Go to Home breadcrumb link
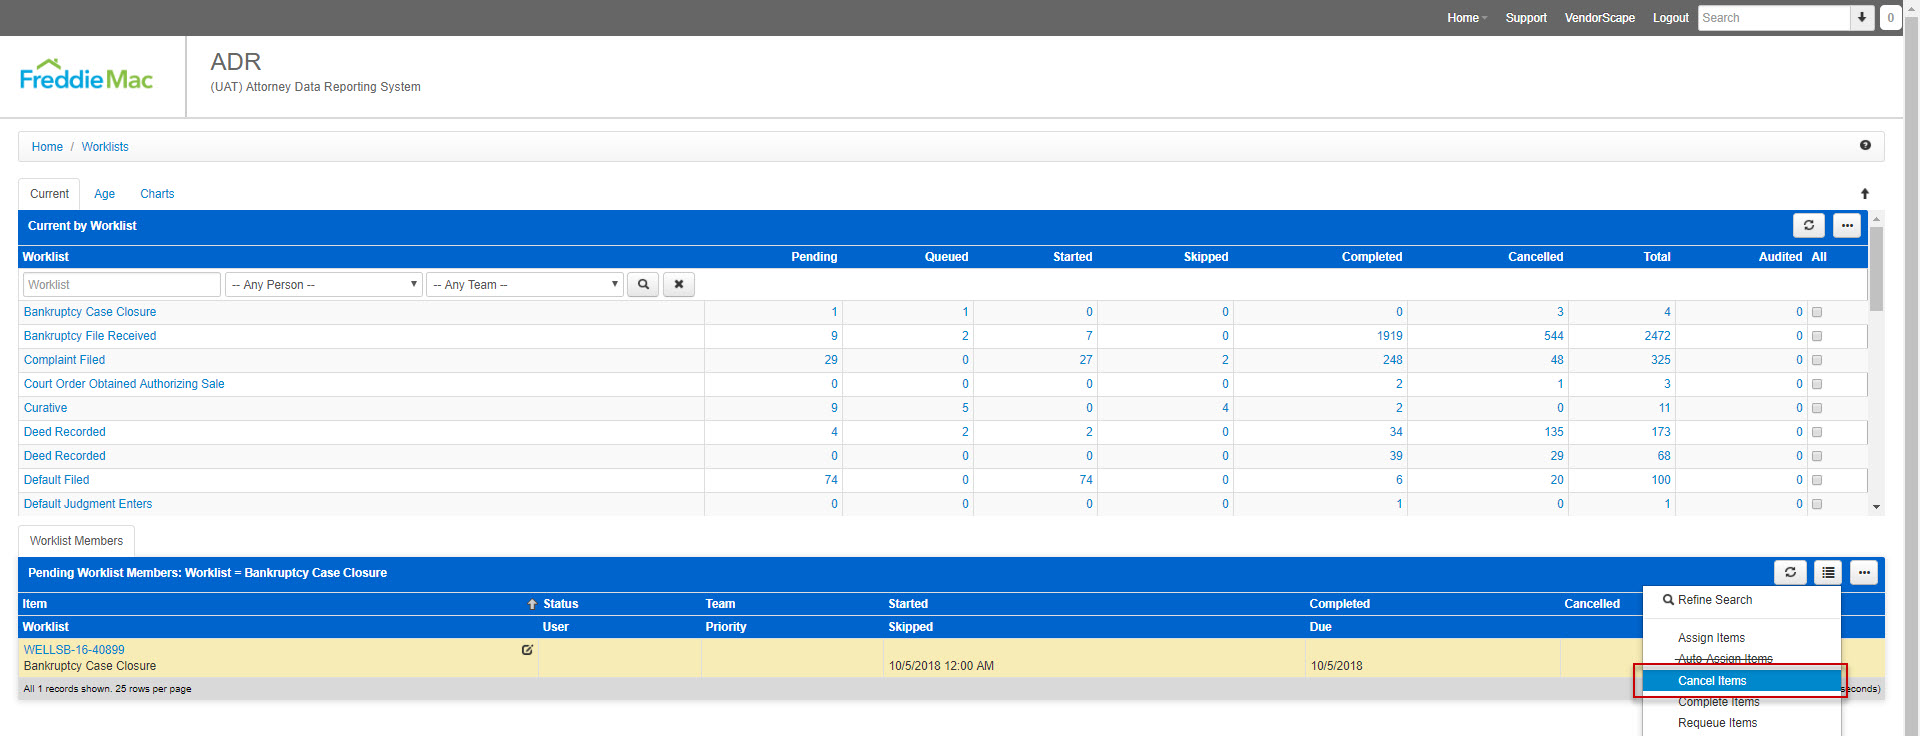 pos(47,147)
